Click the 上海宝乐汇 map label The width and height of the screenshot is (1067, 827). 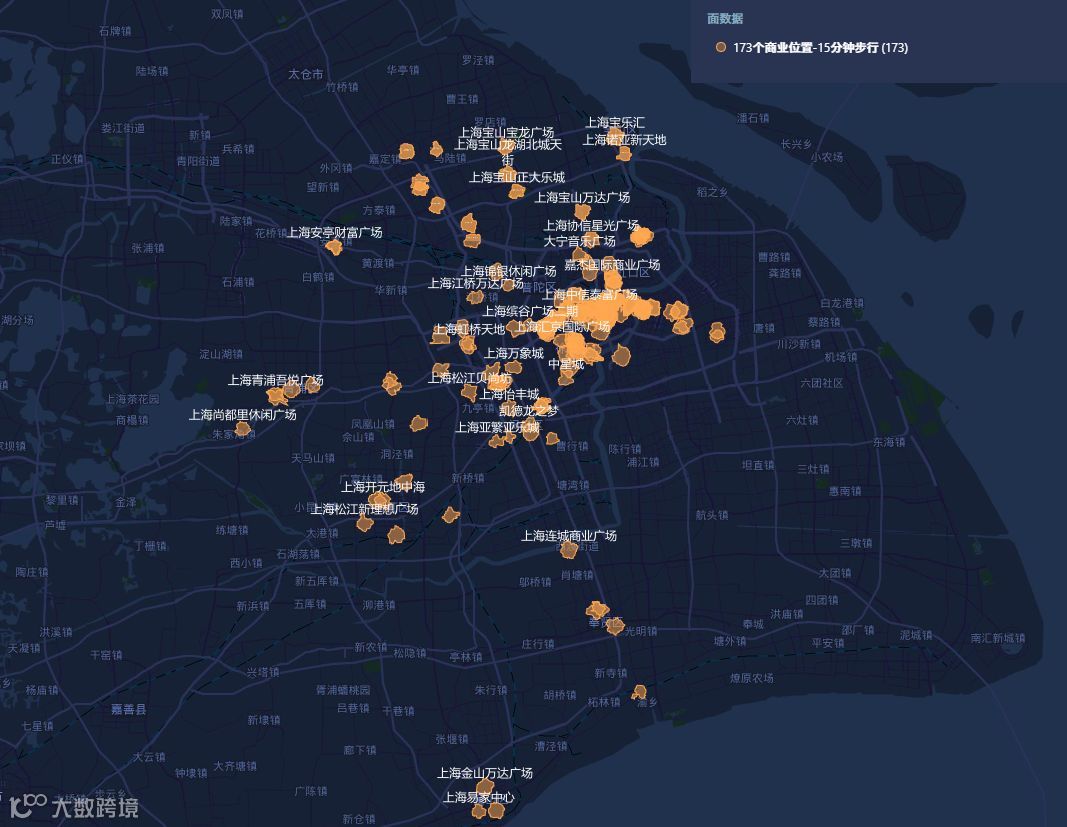[615, 123]
